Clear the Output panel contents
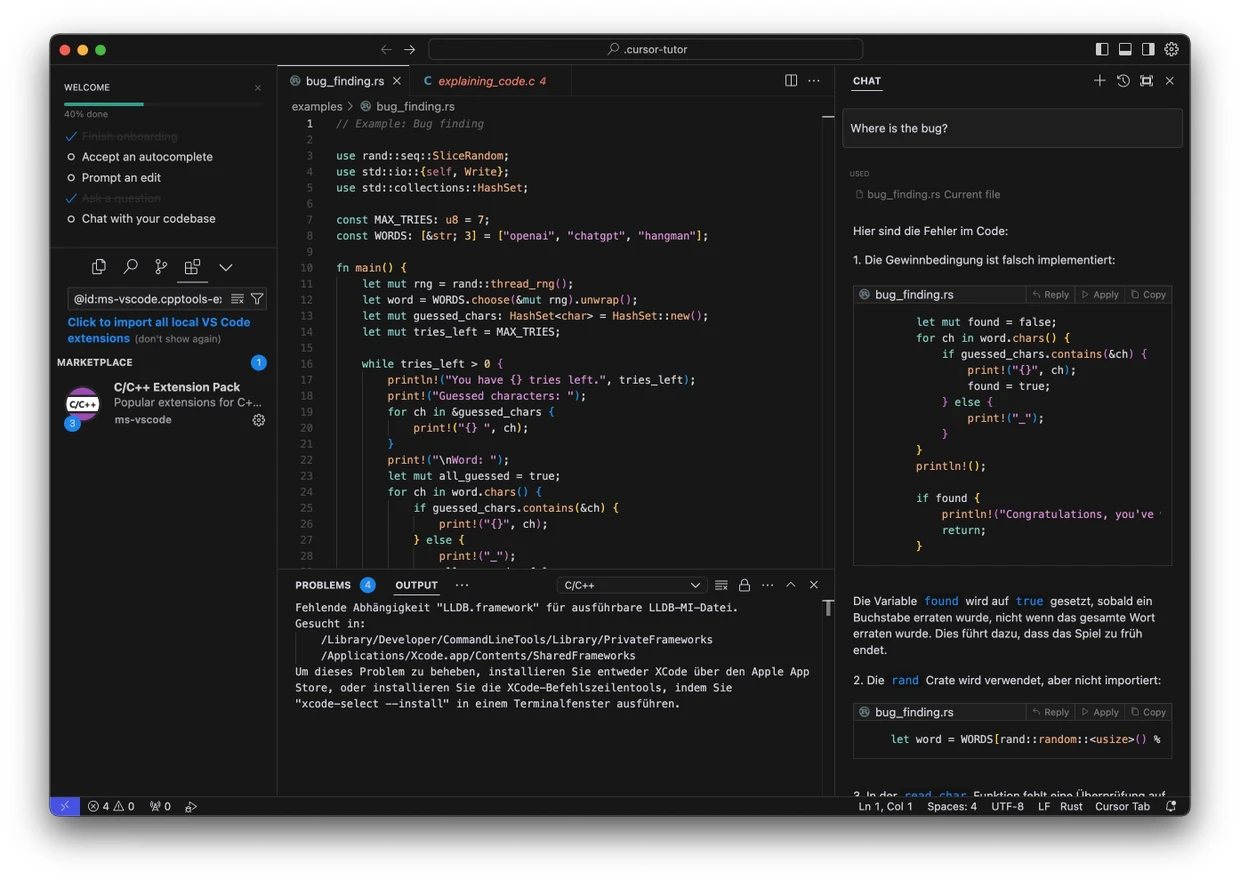The image size is (1240, 882). pyautogui.click(x=721, y=585)
